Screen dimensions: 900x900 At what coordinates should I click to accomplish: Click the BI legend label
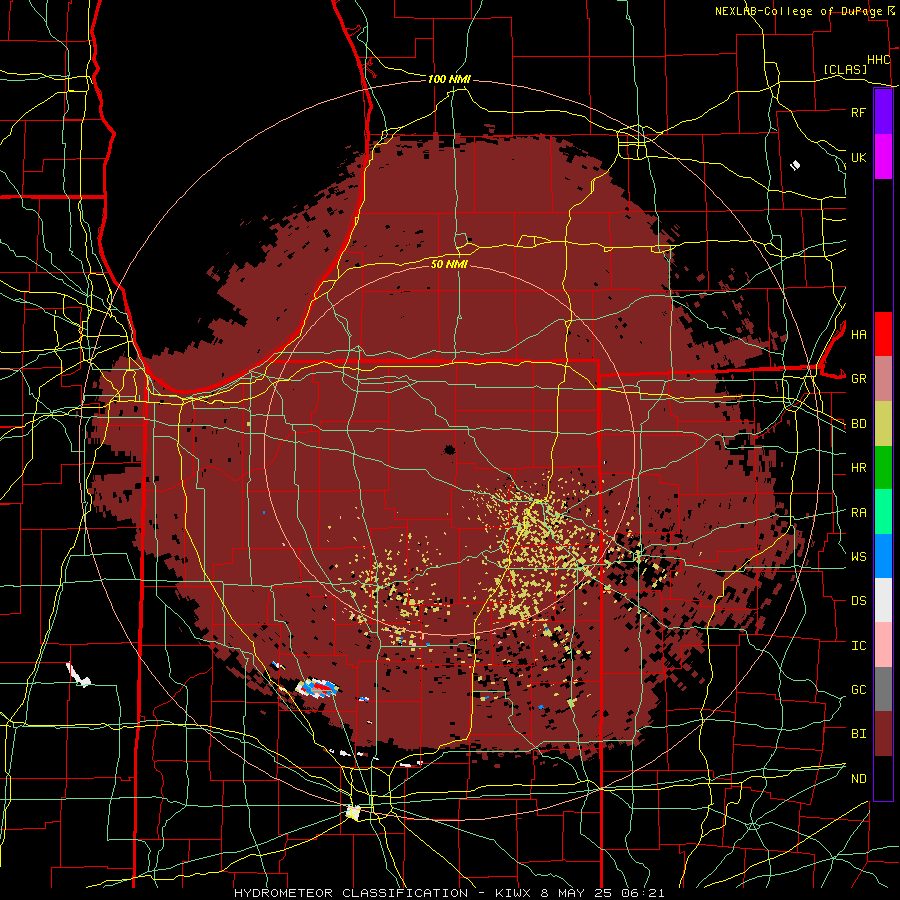coord(858,734)
